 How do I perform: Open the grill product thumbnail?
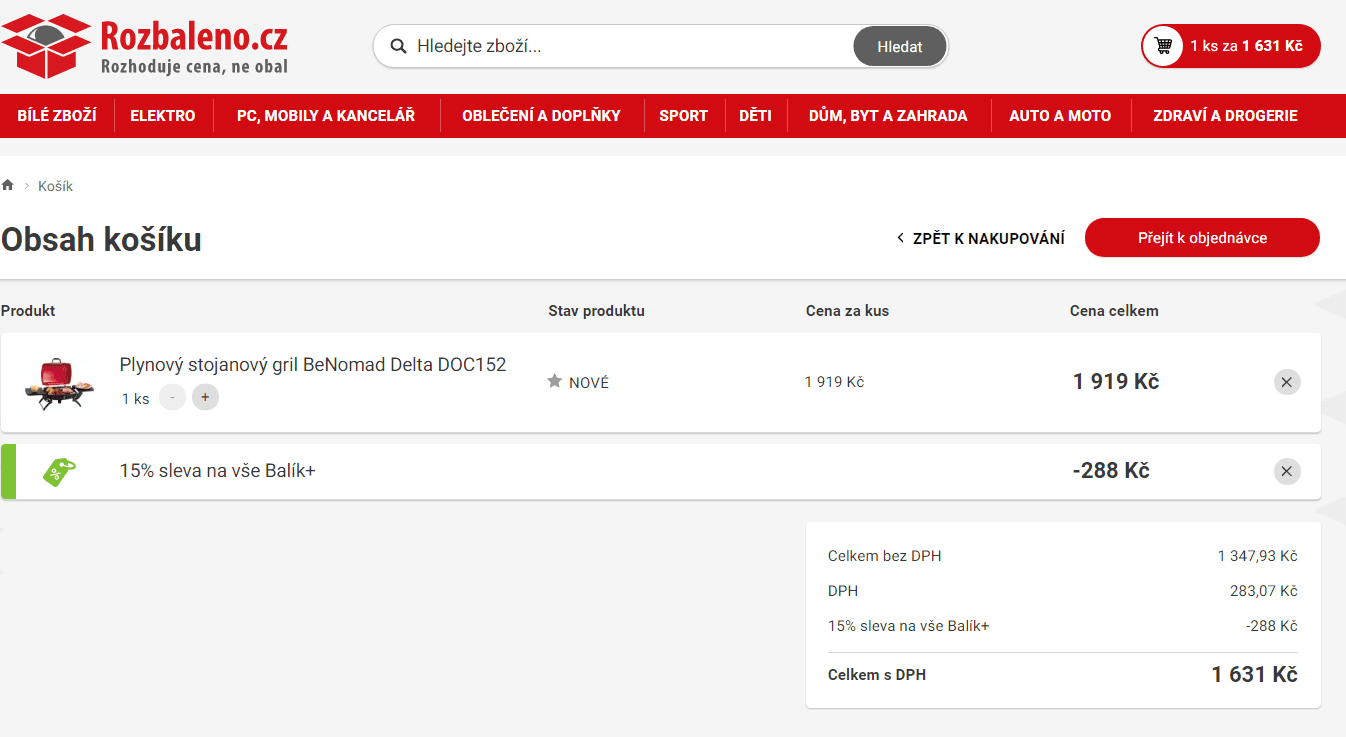pyautogui.click(x=61, y=383)
